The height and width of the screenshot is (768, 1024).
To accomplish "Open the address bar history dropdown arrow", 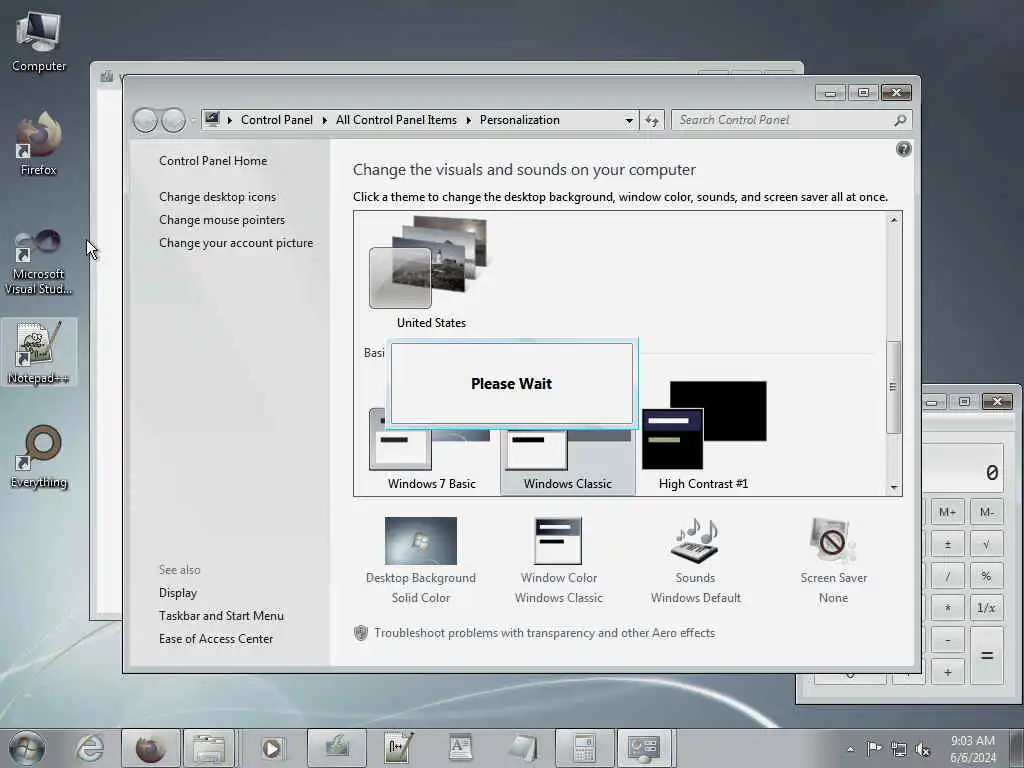I will (x=629, y=120).
